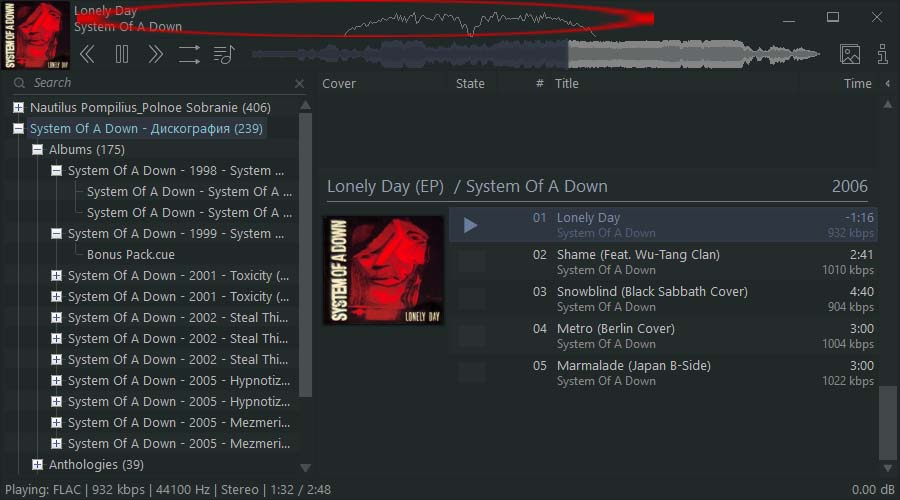This screenshot has height=500, width=900.
Task: Click the library tree scrollbar up arrow
Action: coord(305,105)
